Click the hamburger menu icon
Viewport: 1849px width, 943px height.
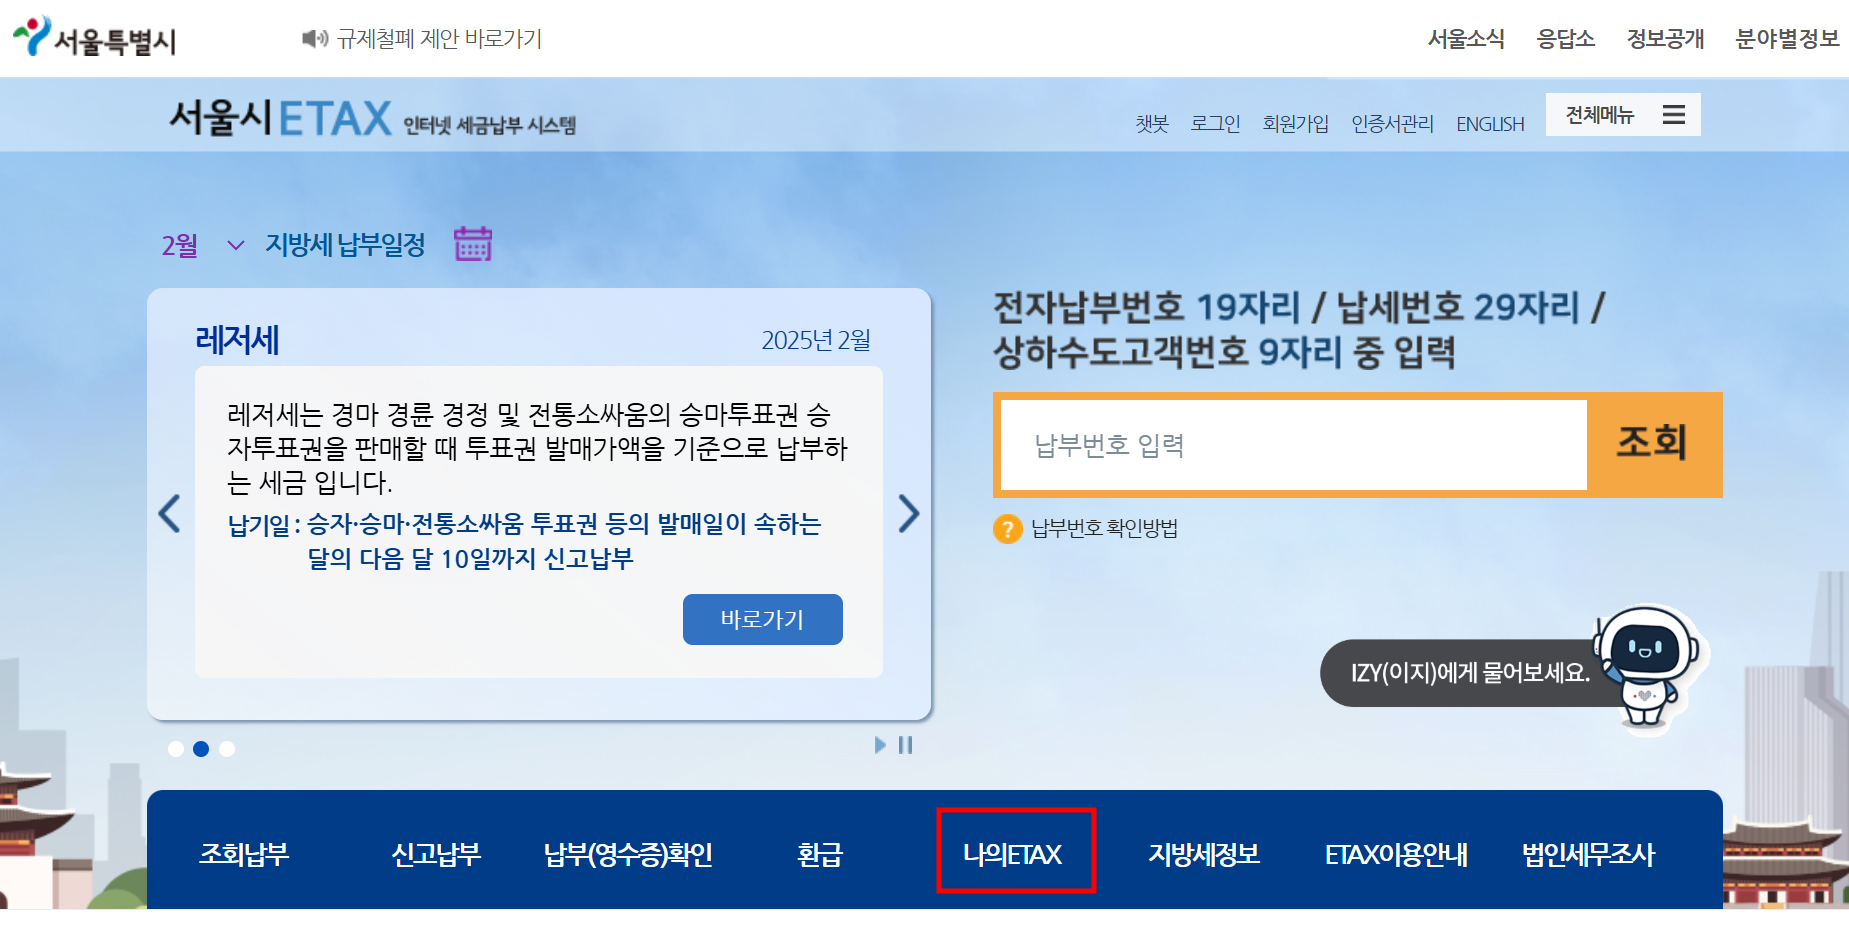pyautogui.click(x=1674, y=114)
